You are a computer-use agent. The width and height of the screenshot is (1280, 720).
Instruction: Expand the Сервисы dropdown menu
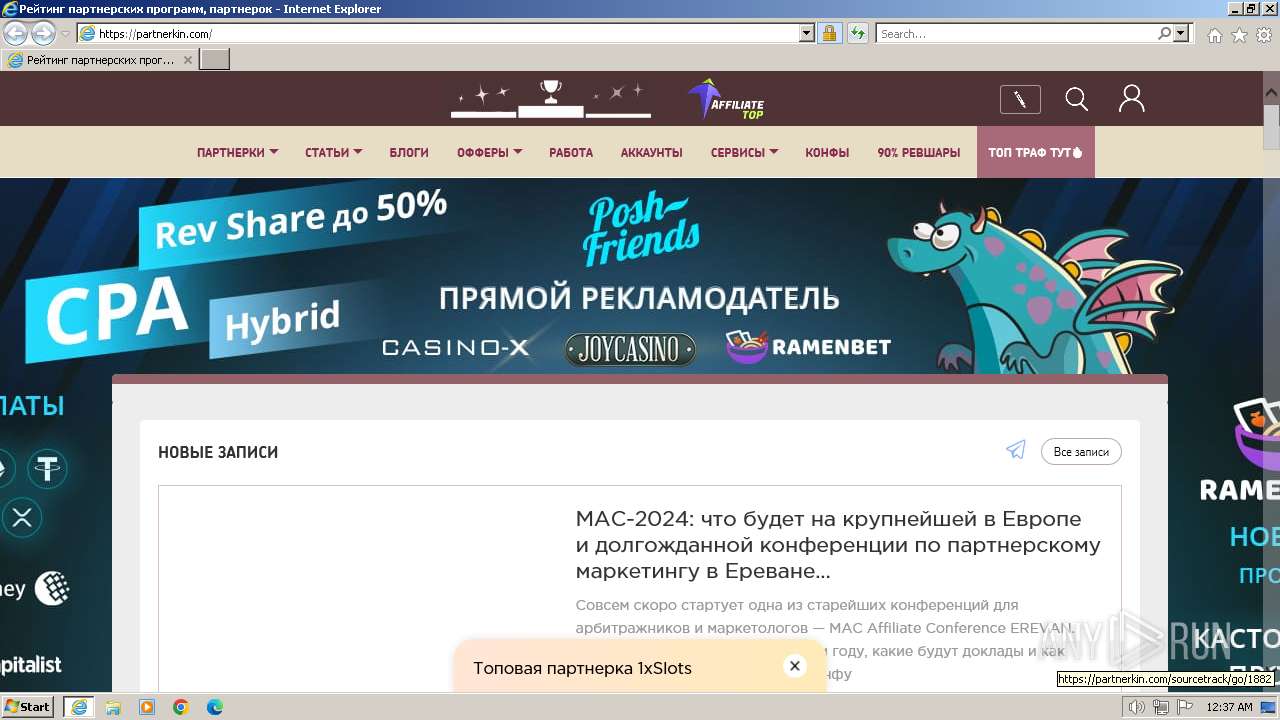(x=744, y=153)
